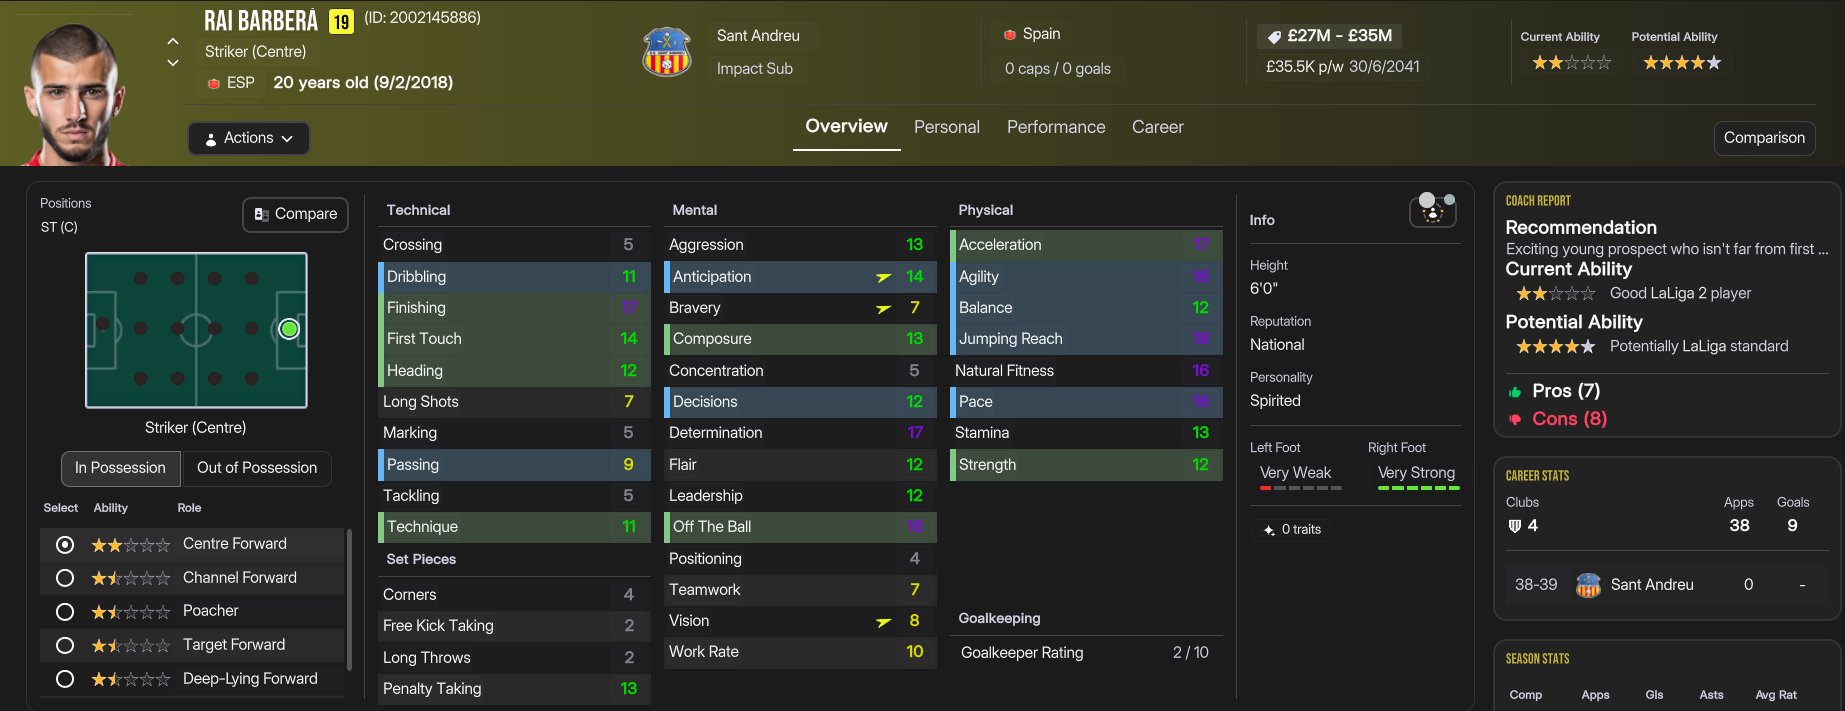Select the Deep-Lying Forward radio button
The width and height of the screenshot is (1845, 711).
(x=65, y=679)
